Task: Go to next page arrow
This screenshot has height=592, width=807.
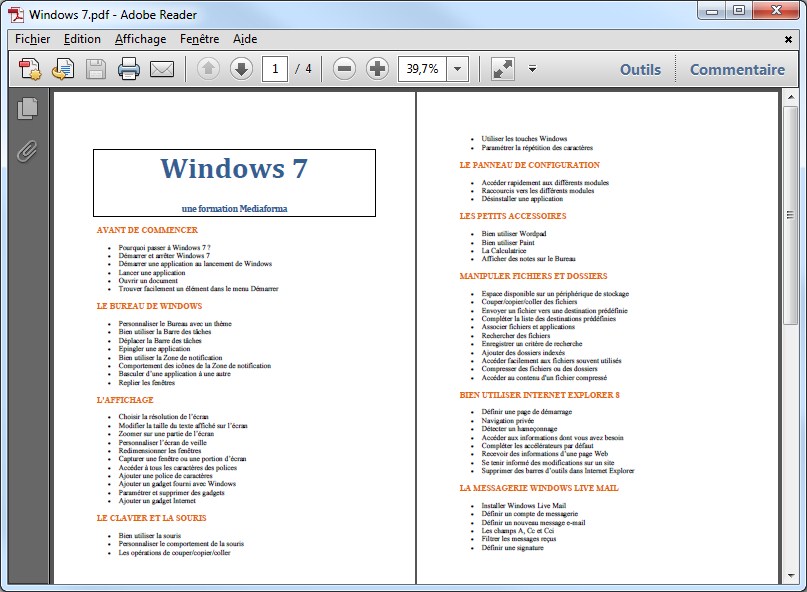Action: [x=241, y=69]
